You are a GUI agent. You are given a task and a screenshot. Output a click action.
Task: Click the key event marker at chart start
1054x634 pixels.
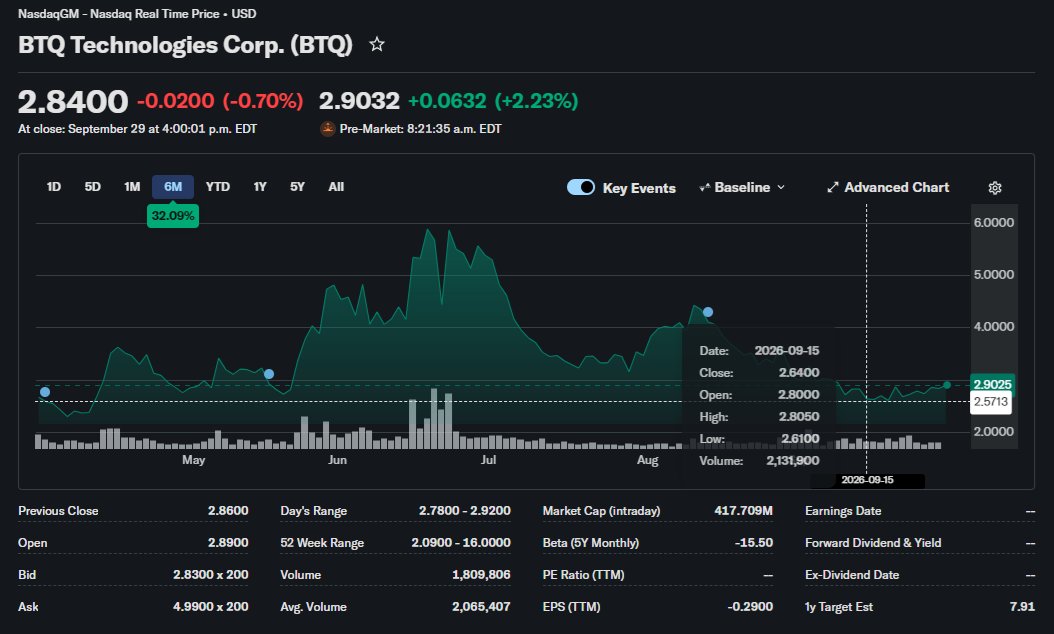(x=45, y=392)
